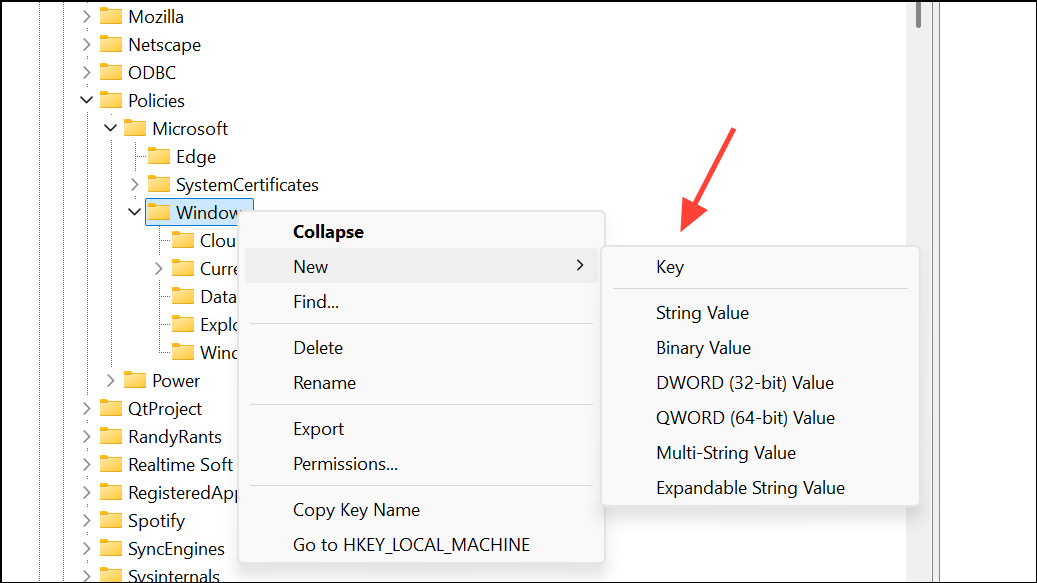Viewport: 1037px width, 583px height.
Task: Expand the SystemCertificates key
Action: (135, 184)
